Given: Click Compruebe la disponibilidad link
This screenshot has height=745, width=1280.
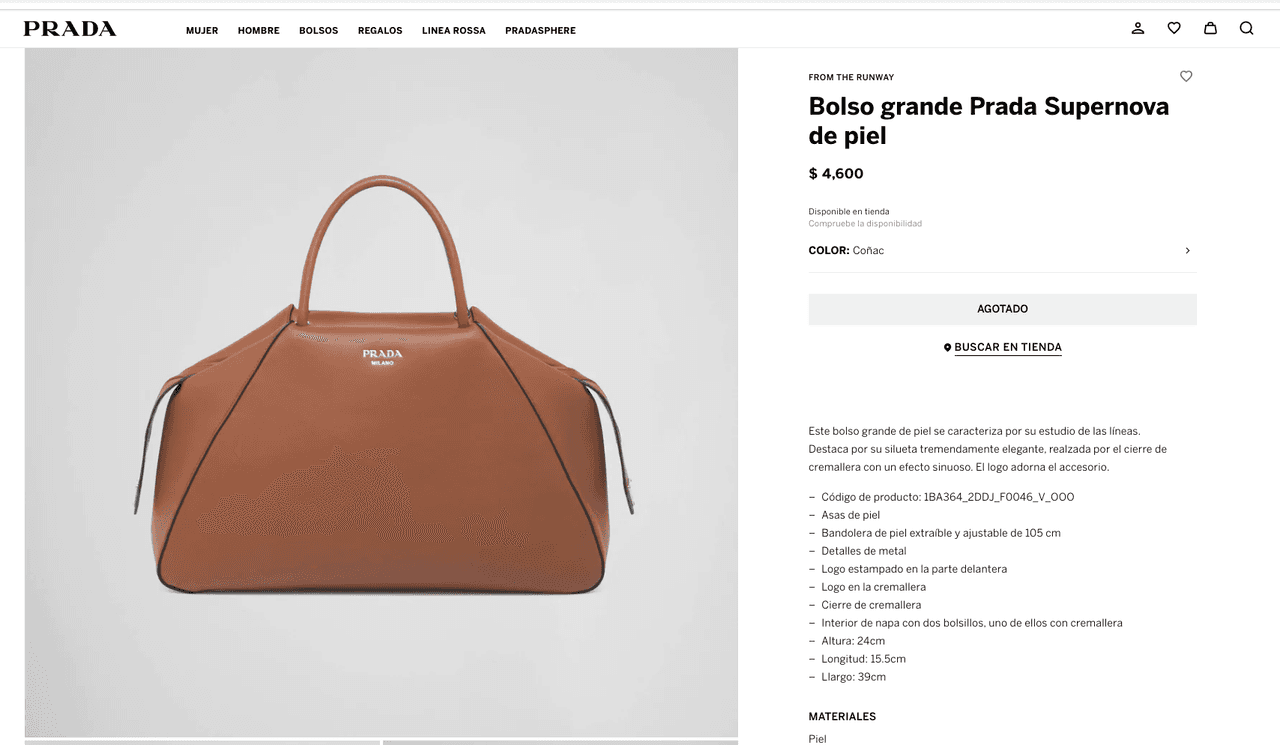Looking at the screenshot, I should click(865, 224).
